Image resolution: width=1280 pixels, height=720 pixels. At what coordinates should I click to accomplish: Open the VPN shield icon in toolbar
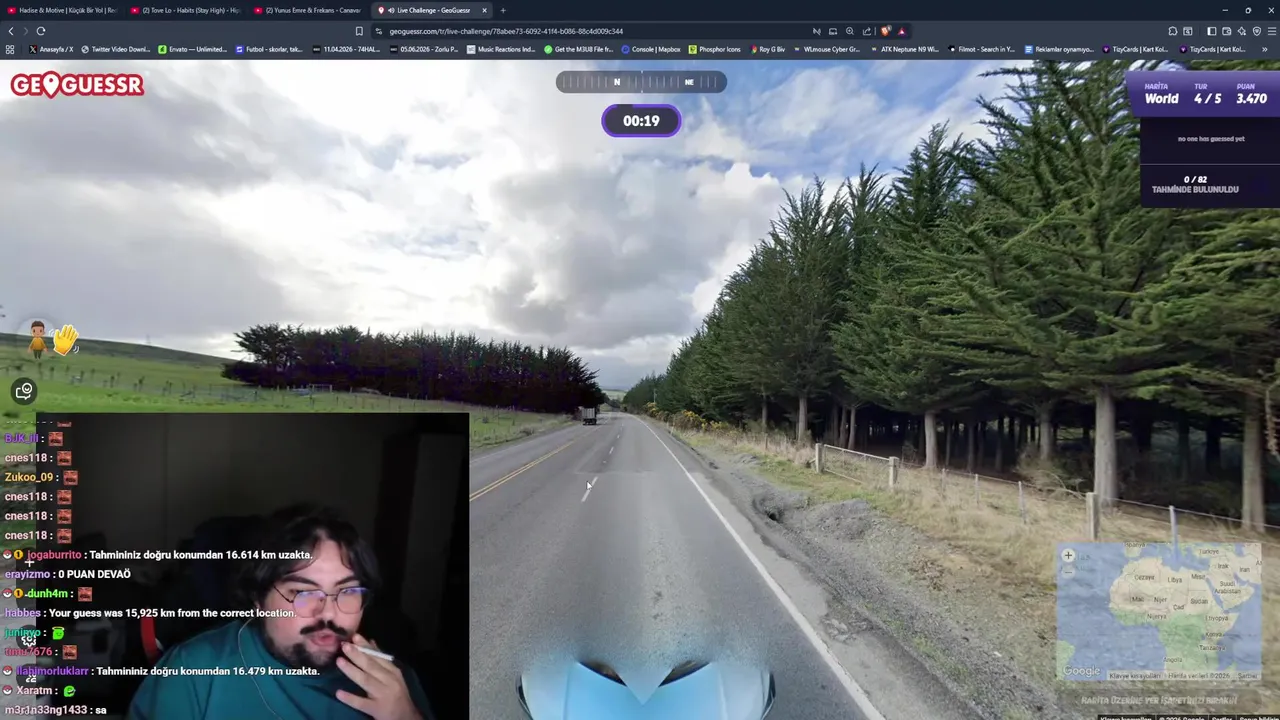(x=1256, y=31)
